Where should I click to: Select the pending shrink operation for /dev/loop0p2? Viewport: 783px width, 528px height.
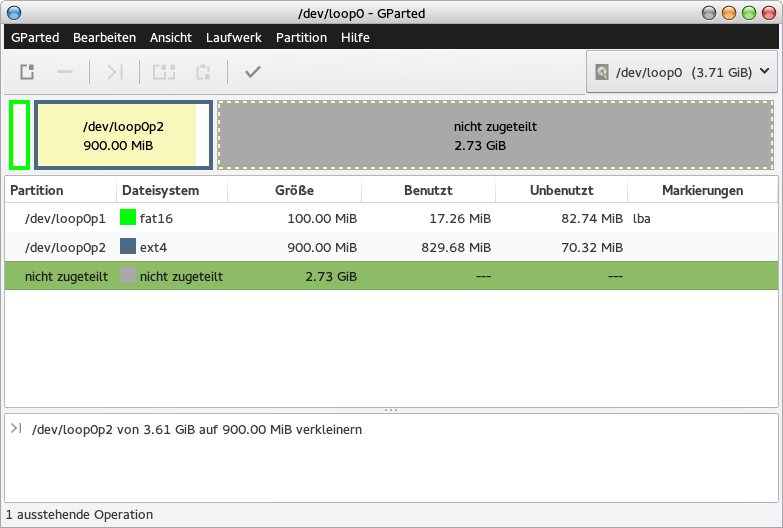click(197, 430)
